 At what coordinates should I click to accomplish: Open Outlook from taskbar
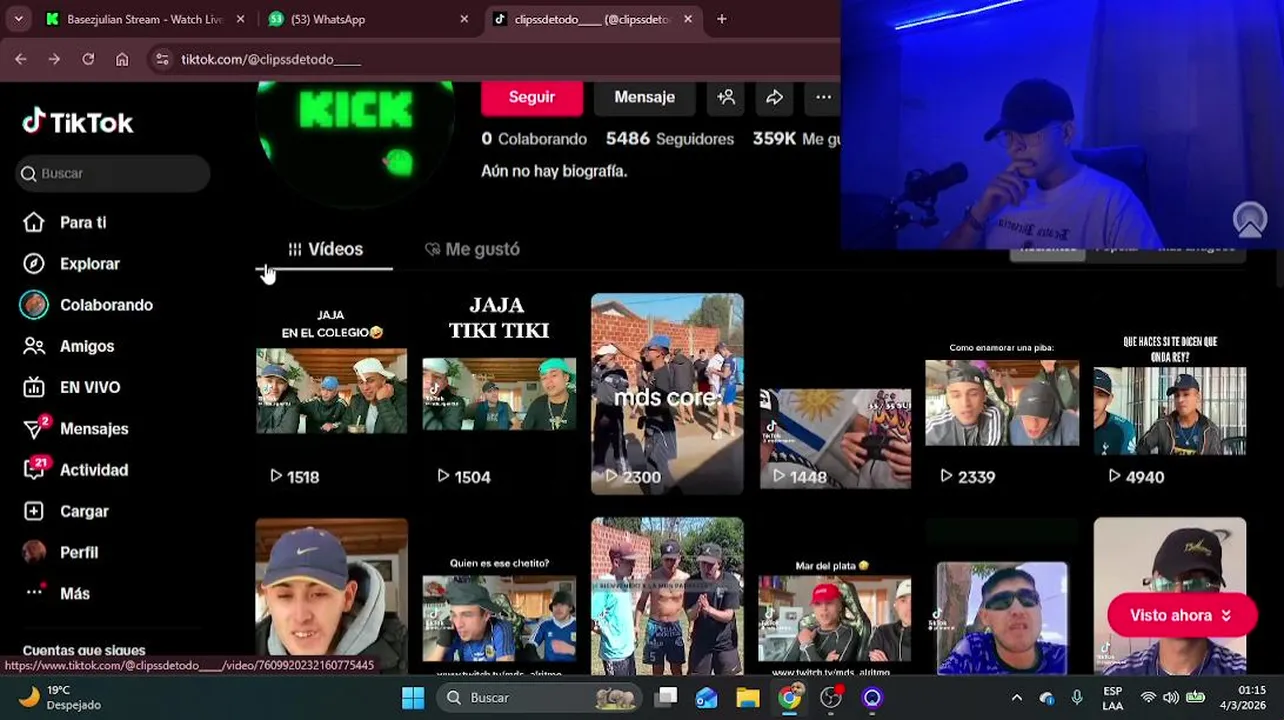click(706, 698)
